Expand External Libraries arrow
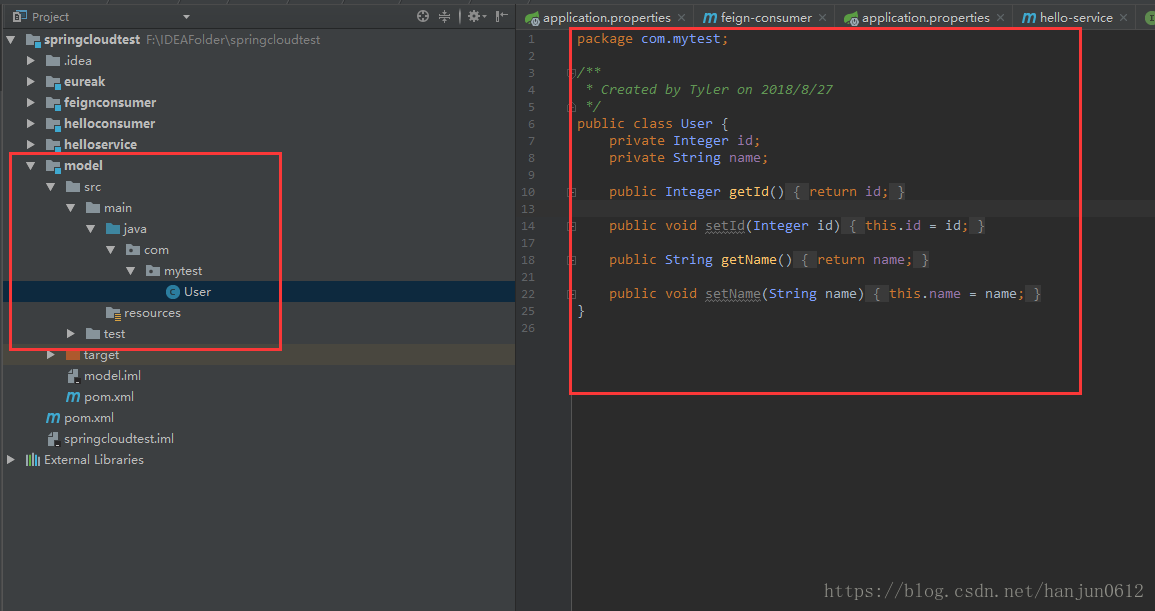Viewport: 1155px width, 611px height. click(x=11, y=460)
